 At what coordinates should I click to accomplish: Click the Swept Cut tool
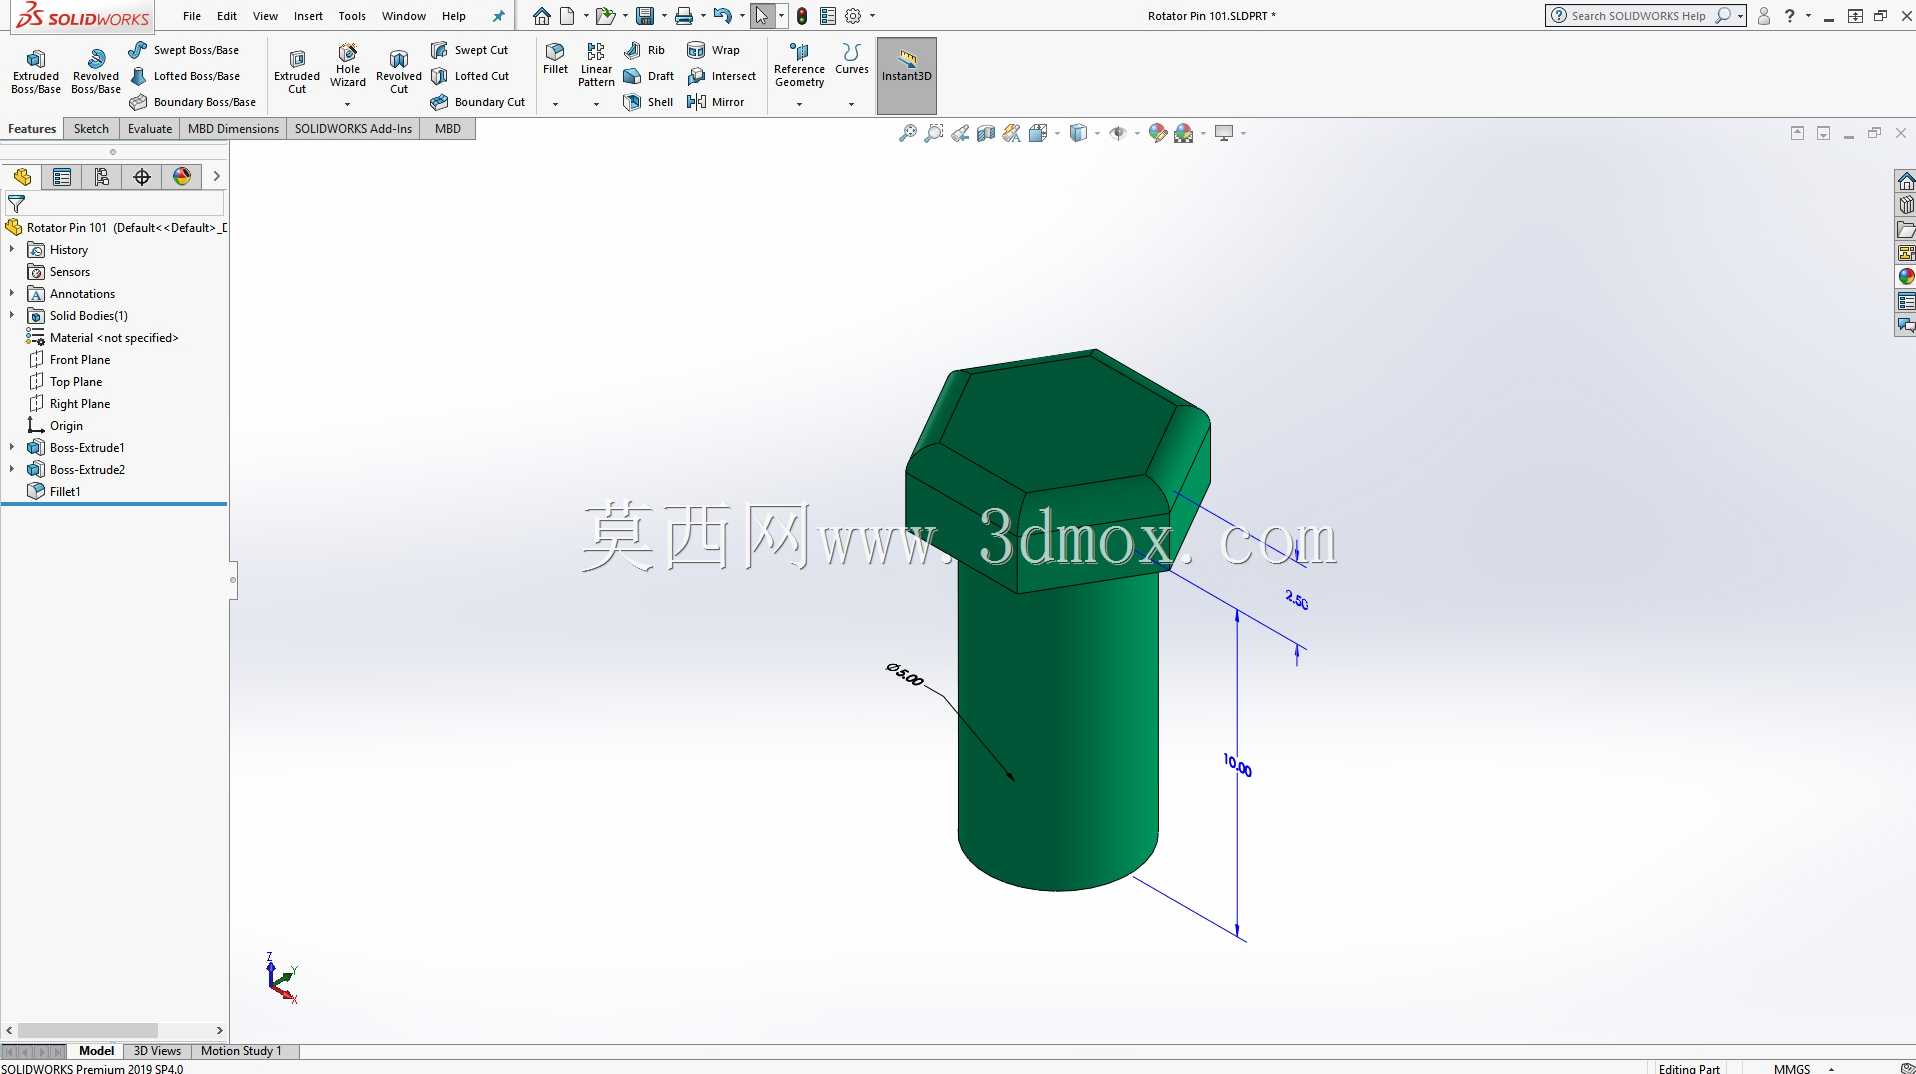[469, 50]
